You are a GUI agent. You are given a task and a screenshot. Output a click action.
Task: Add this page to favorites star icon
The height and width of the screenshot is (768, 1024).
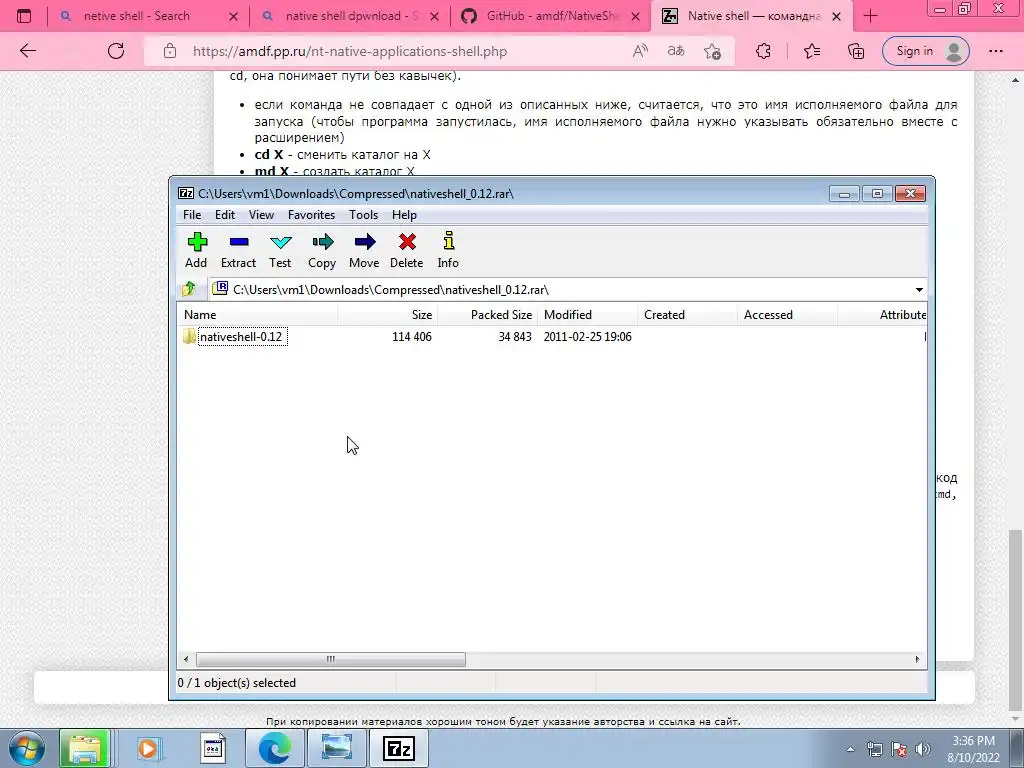(712, 51)
